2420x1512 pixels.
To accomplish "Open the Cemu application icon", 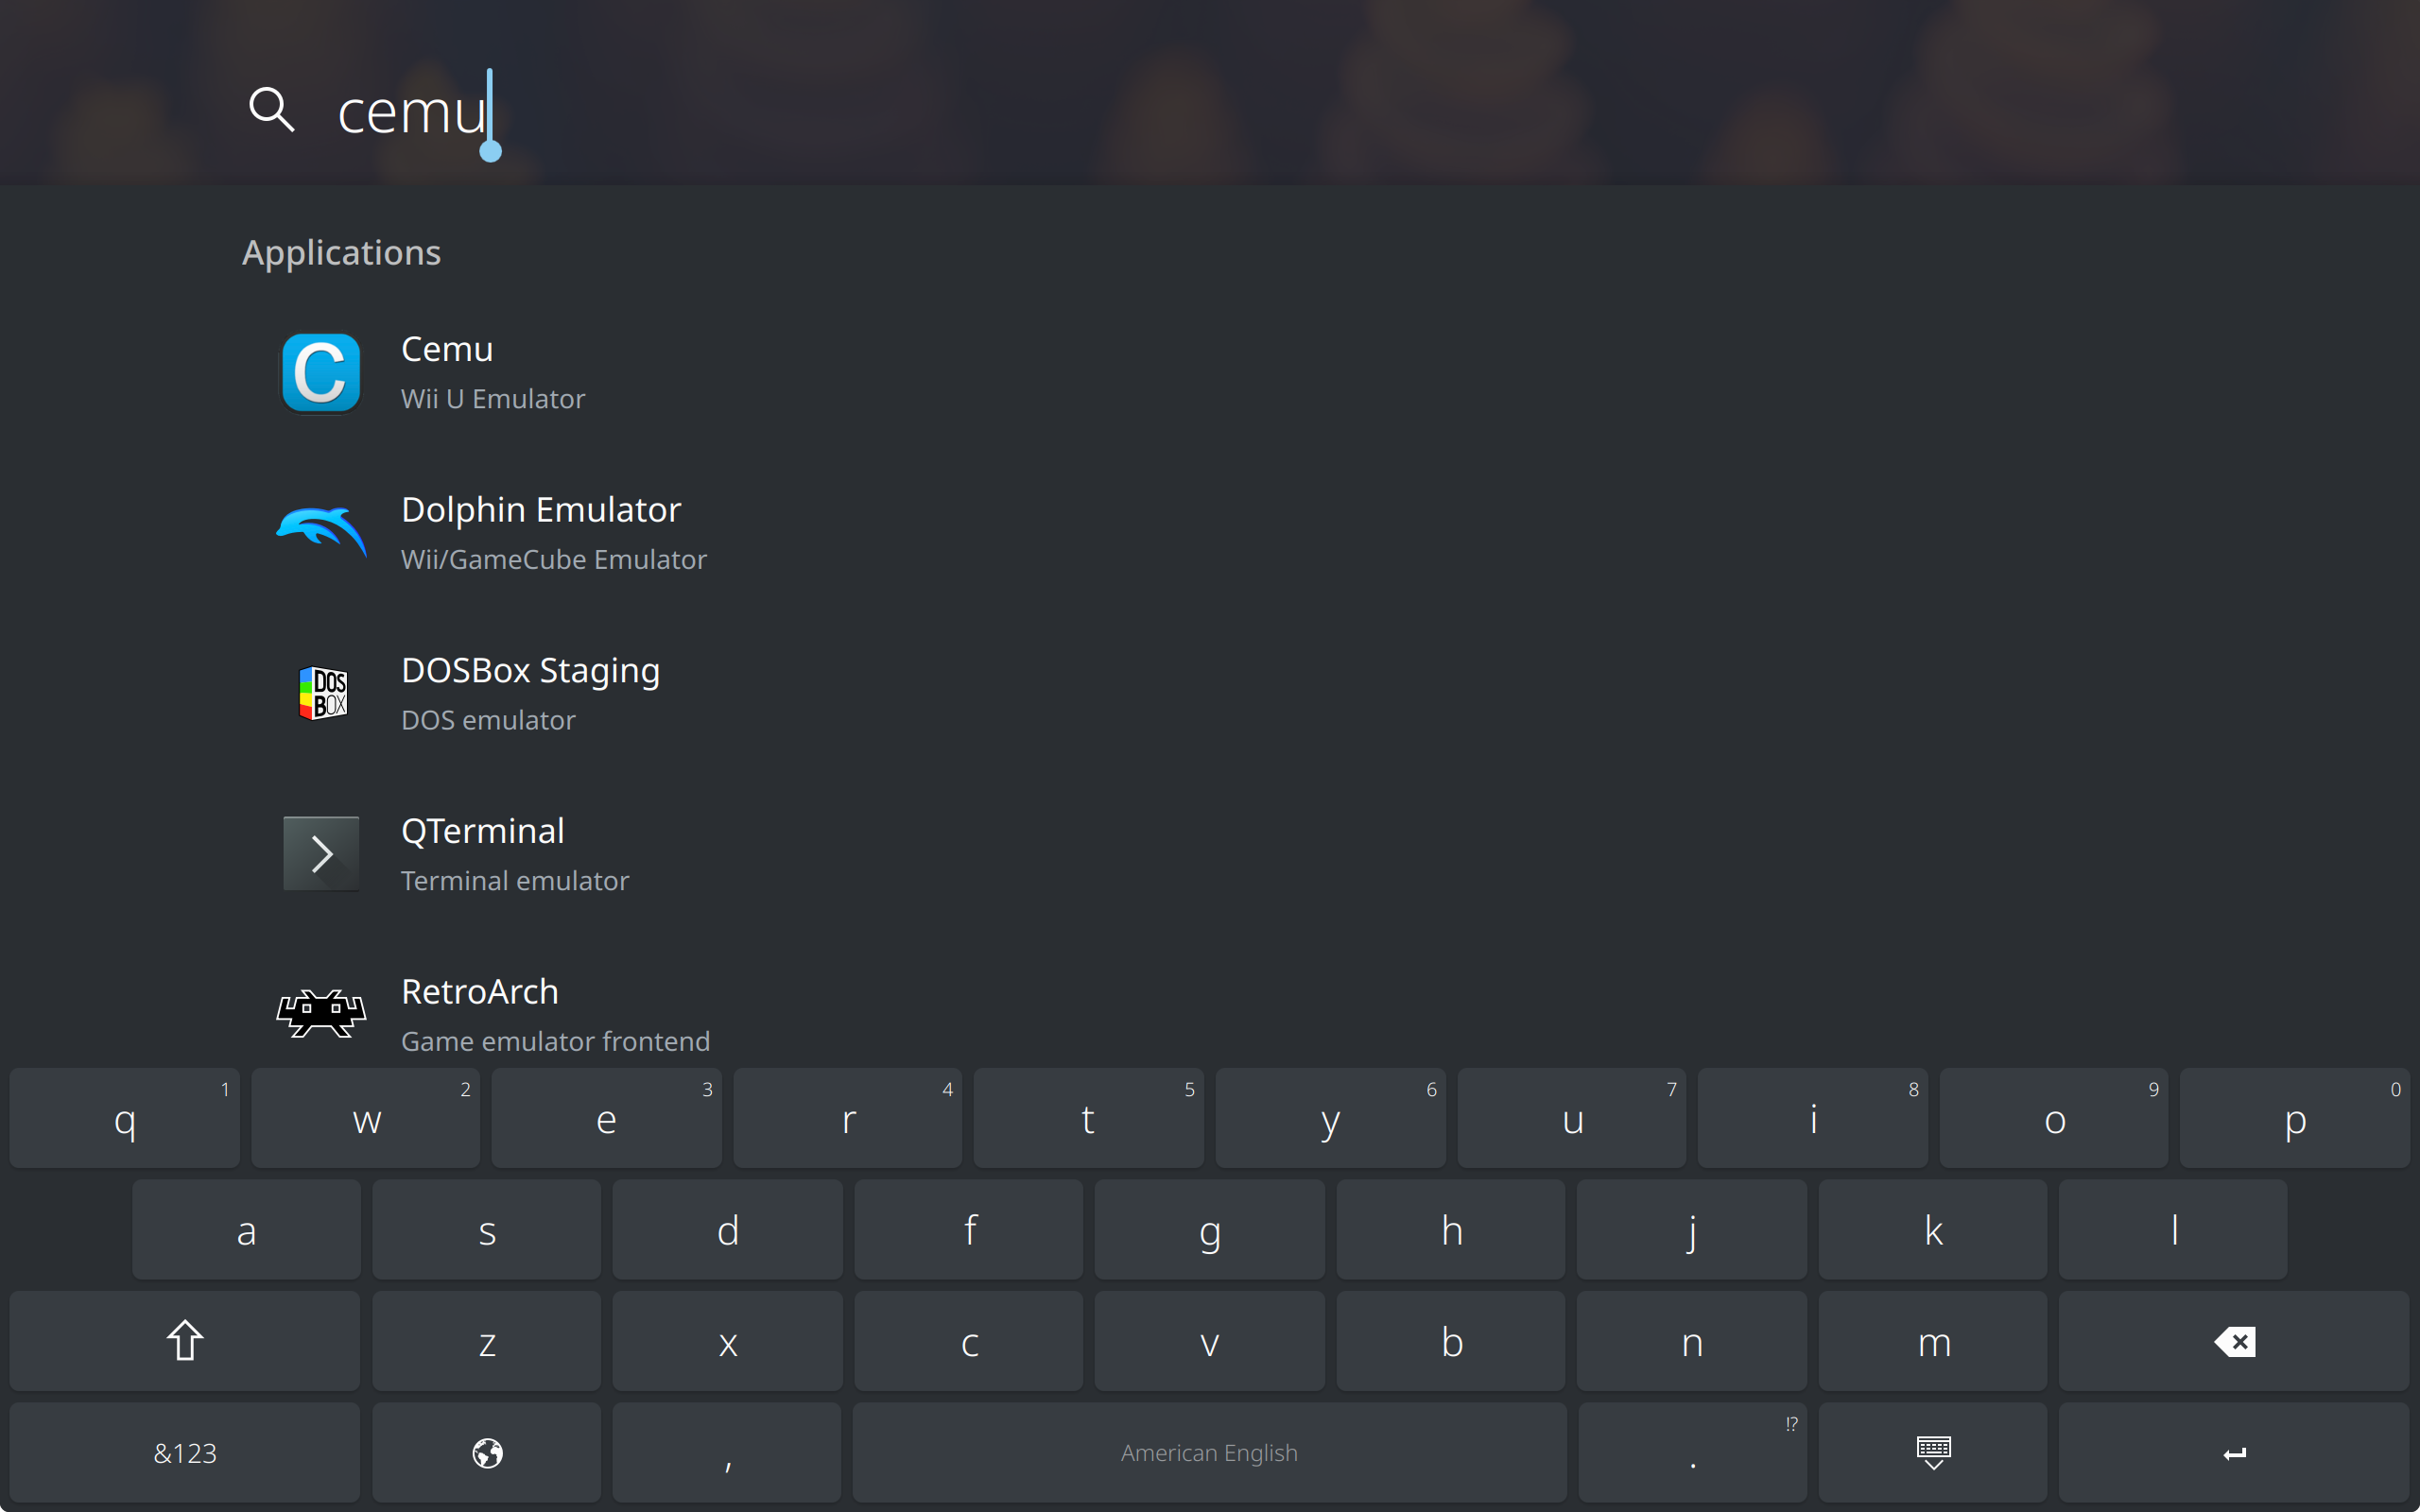I will (x=321, y=373).
